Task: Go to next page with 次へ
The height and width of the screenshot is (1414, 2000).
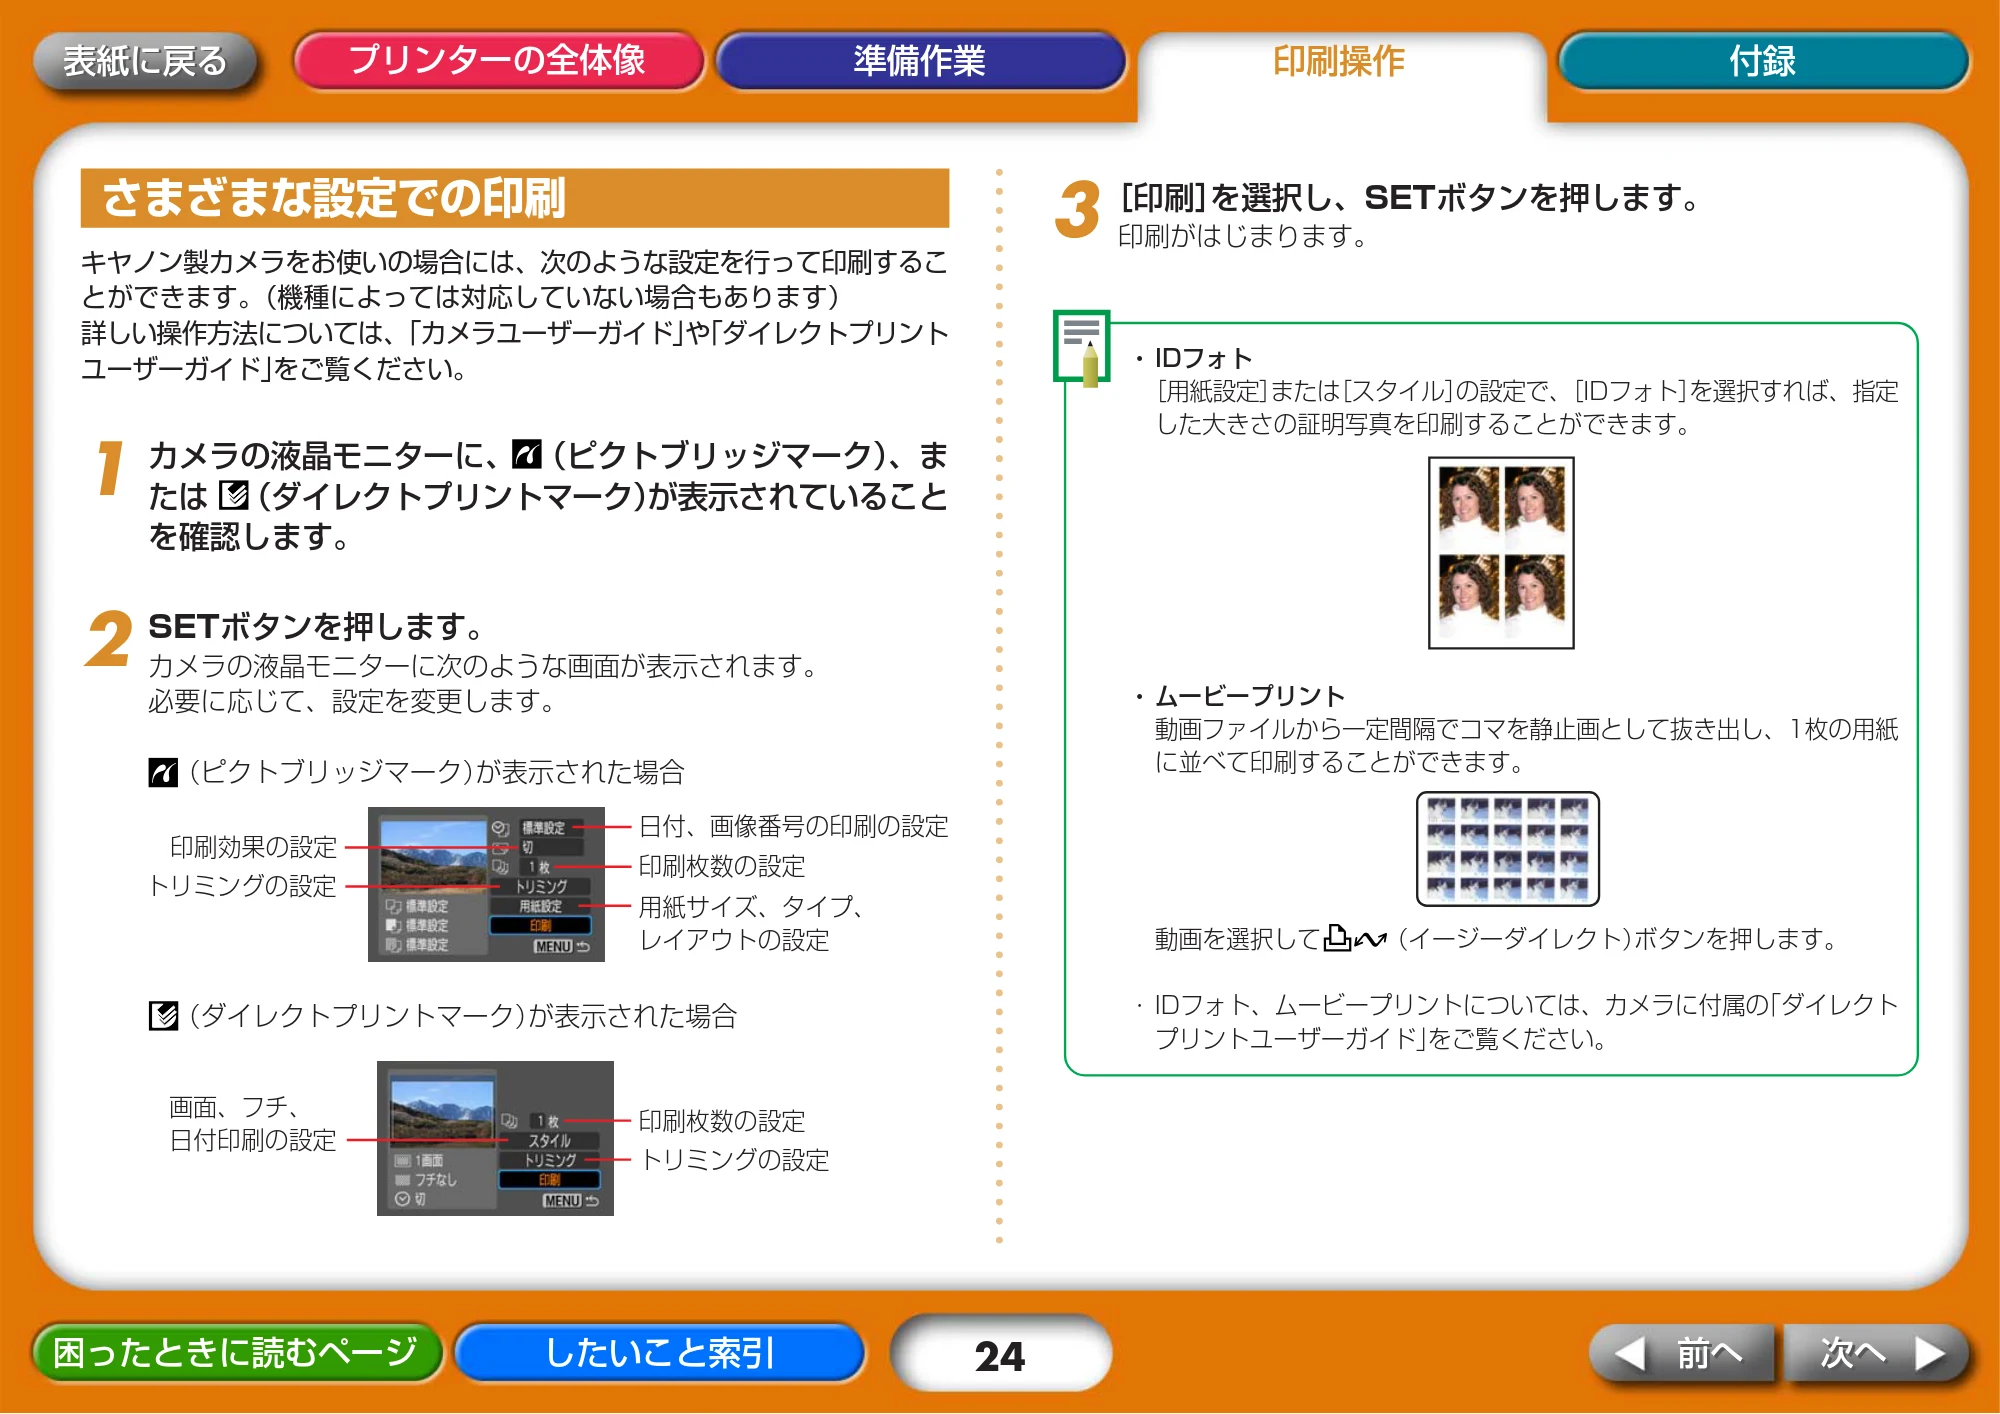Action: pos(1877,1354)
